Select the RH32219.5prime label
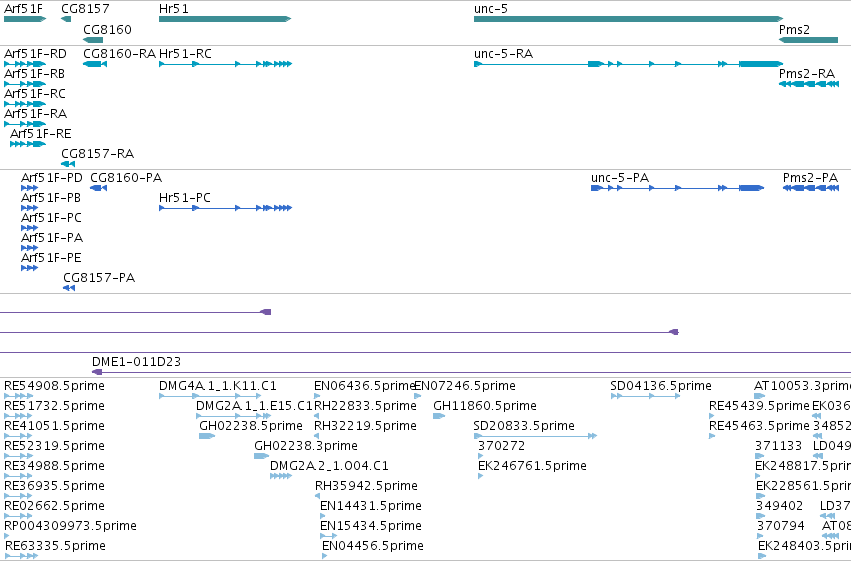Screen dimensions: 851x561 pos(365,426)
